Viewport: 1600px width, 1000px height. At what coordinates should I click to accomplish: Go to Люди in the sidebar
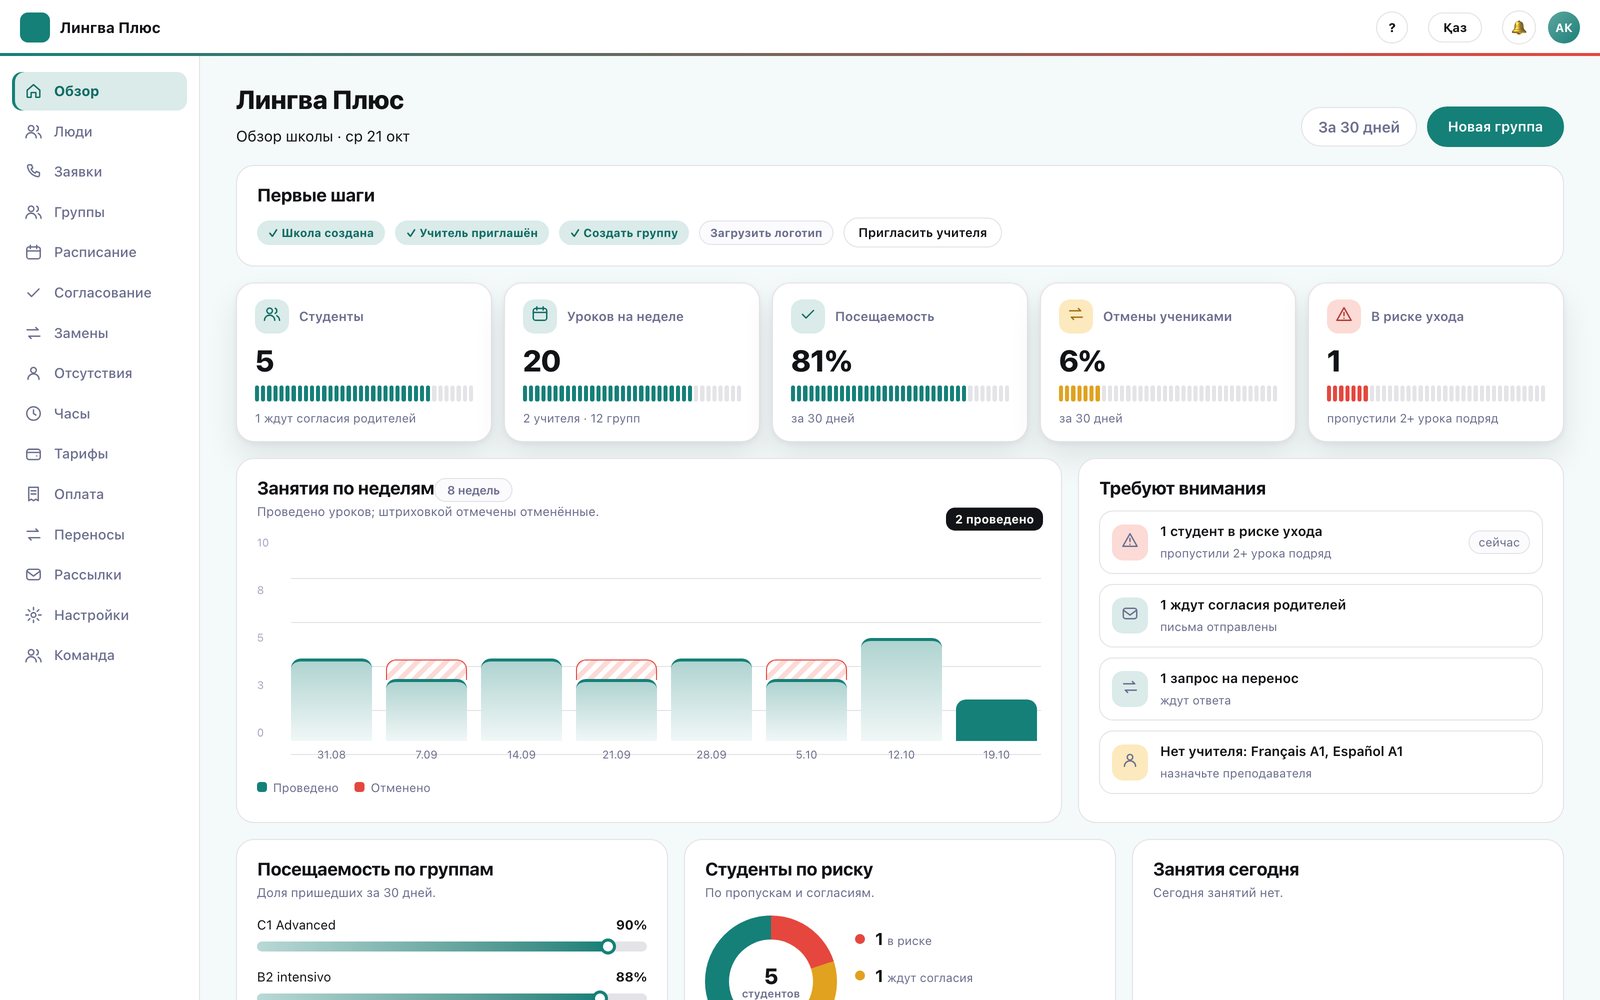point(100,131)
